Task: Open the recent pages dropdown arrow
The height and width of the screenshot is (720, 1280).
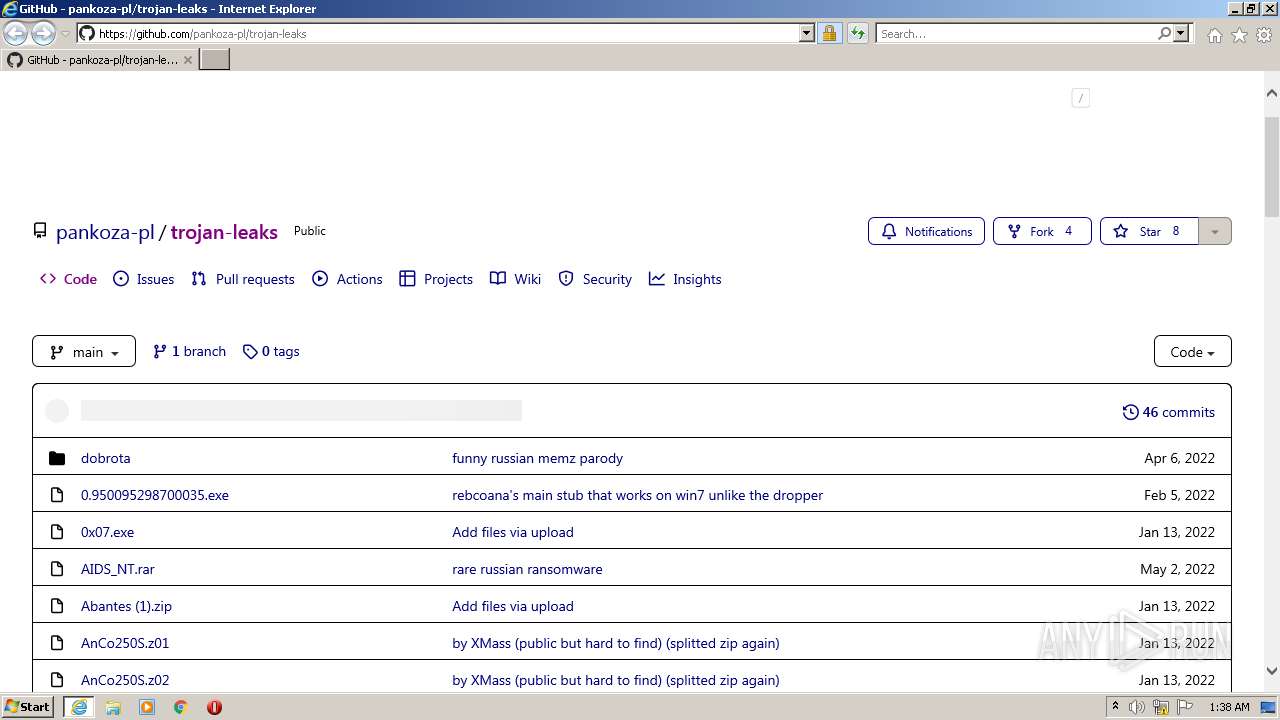Action: click(x=65, y=34)
